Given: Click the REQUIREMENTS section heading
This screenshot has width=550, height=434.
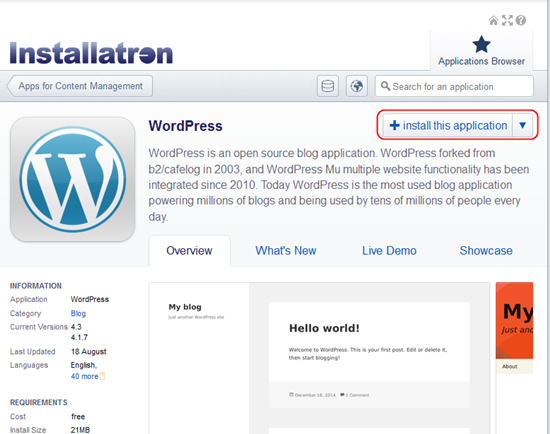Looking at the screenshot, I should click(39, 402).
